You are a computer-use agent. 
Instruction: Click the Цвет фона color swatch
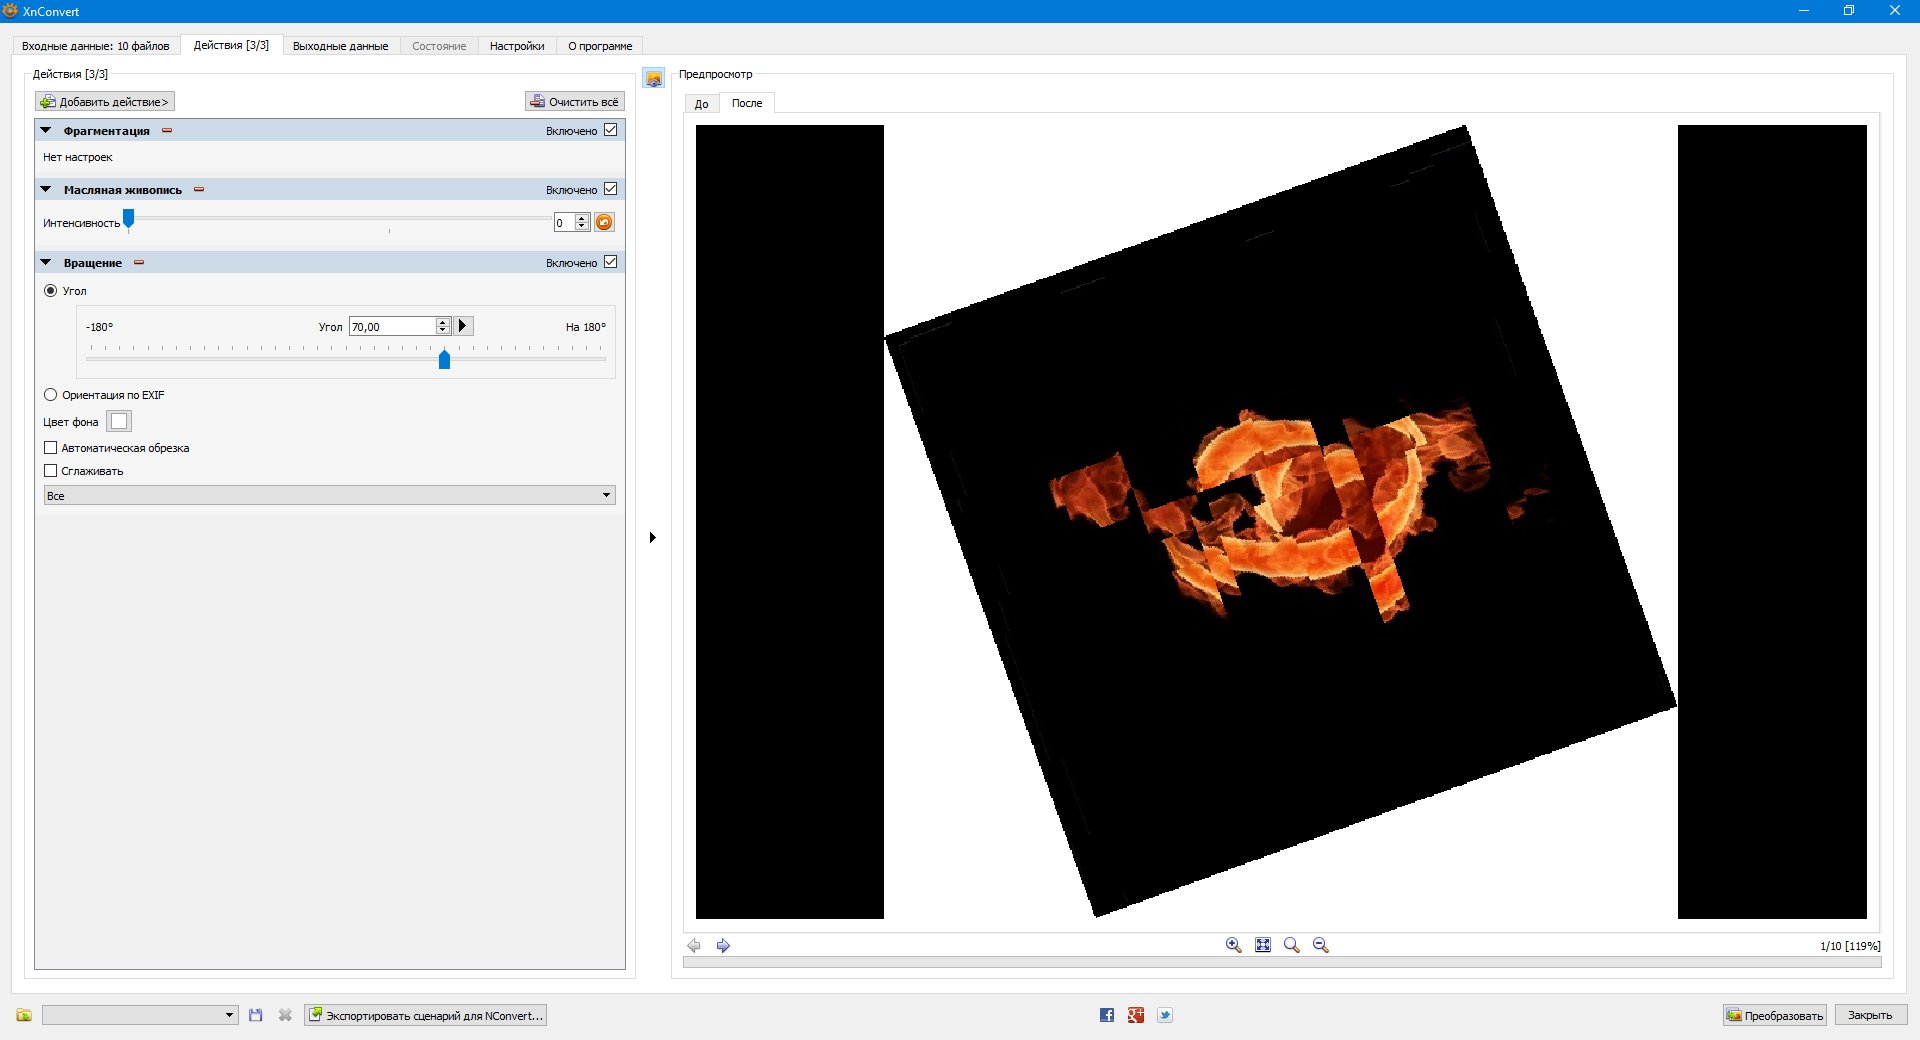pyautogui.click(x=119, y=421)
